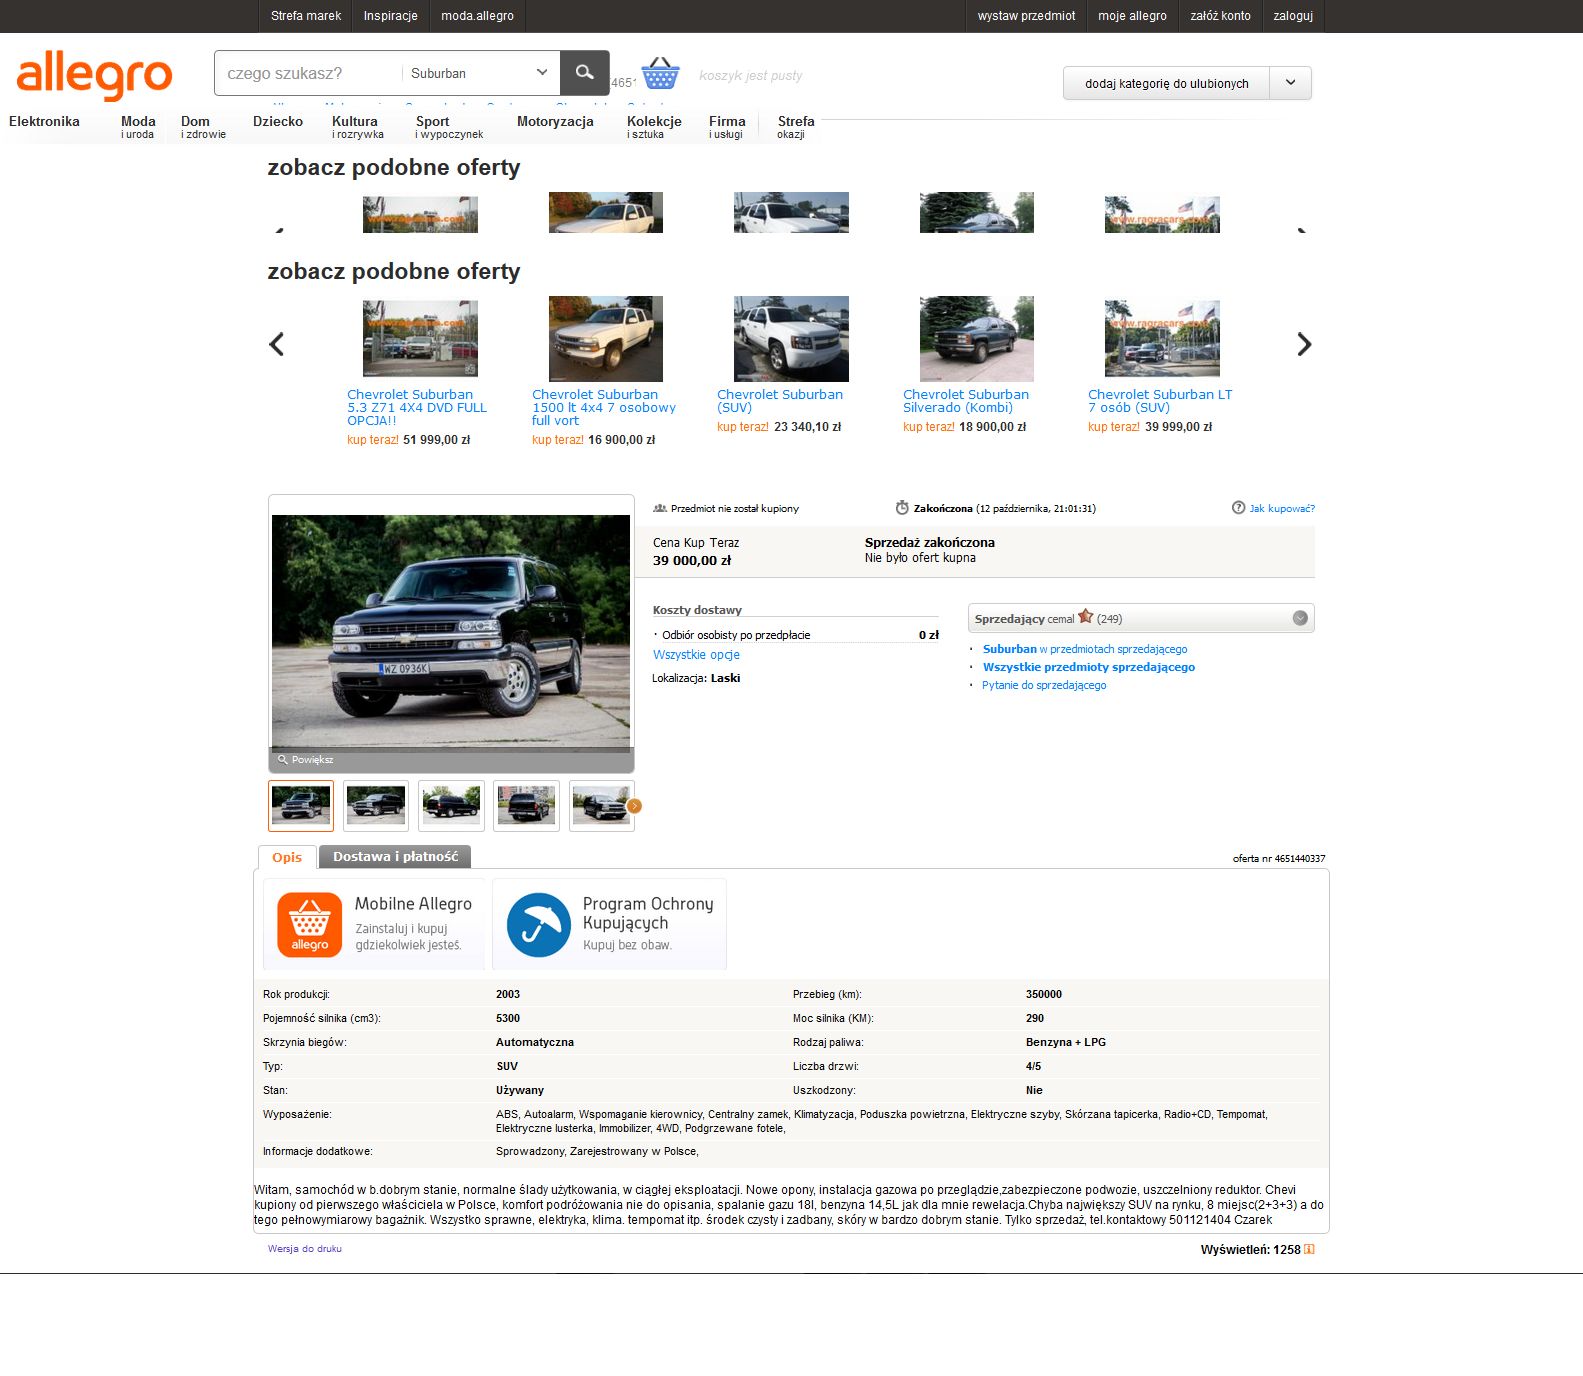Click Pytanie do sprzedającego link

coord(1044,685)
